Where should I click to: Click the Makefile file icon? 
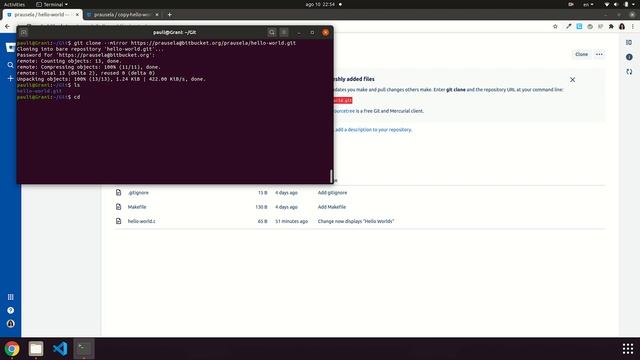pyautogui.click(x=118, y=207)
